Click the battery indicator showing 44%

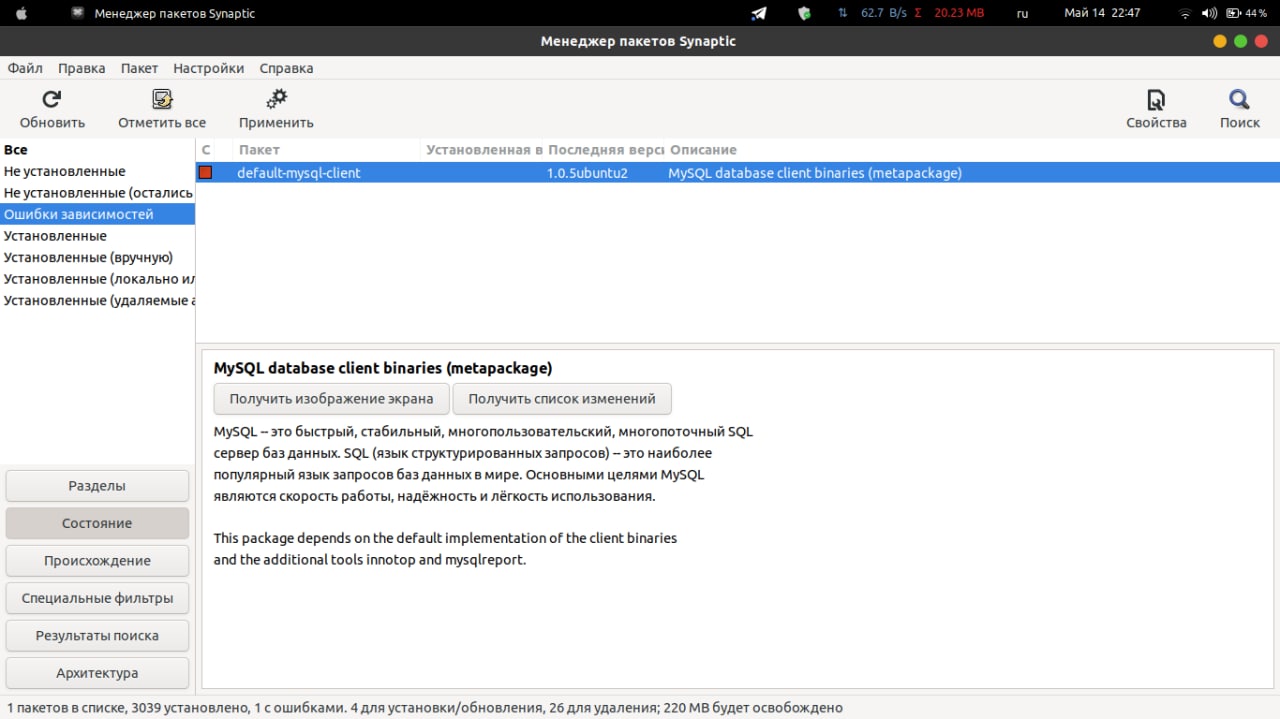[x=1247, y=13]
